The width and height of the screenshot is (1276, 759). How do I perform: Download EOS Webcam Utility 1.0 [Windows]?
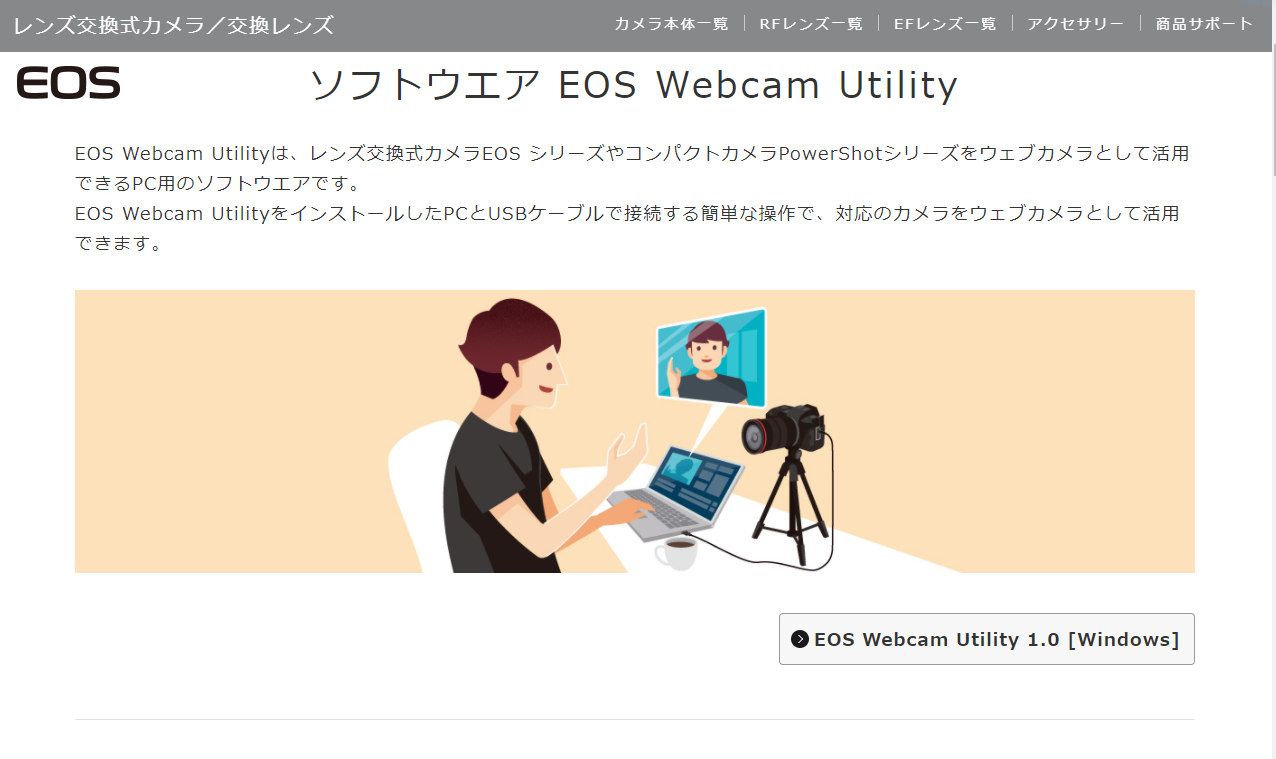[x=986, y=639]
